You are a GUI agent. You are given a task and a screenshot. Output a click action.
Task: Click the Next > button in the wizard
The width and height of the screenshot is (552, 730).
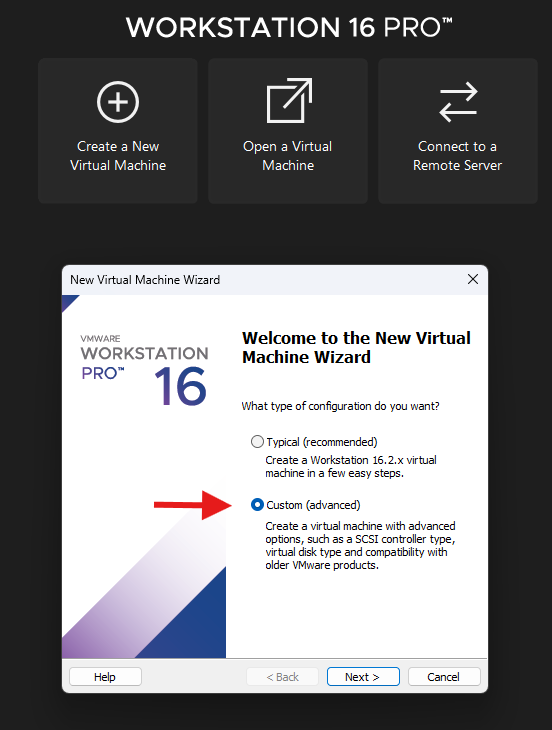(363, 676)
